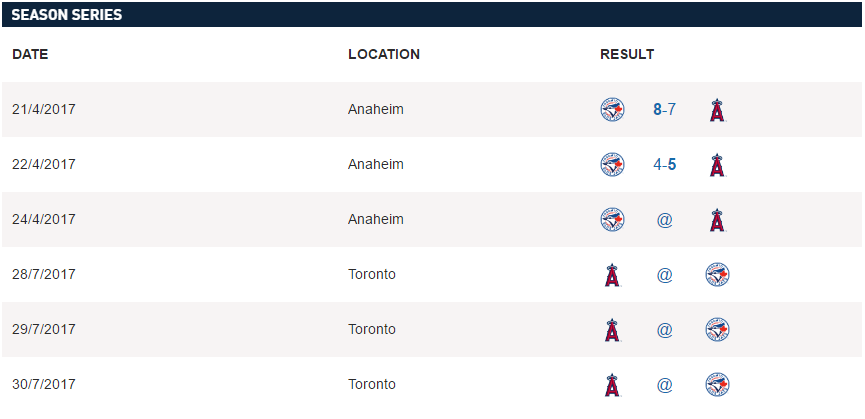The height and width of the screenshot is (419, 865).
Task: Click Angels logo in 21/4/2017 row
Action: point(716,110)
